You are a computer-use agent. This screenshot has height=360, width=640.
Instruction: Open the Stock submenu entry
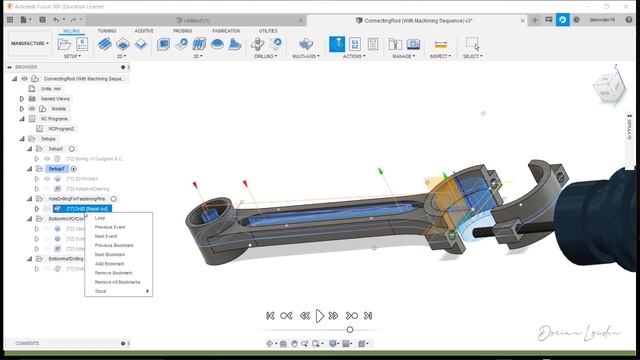point(118,291)
